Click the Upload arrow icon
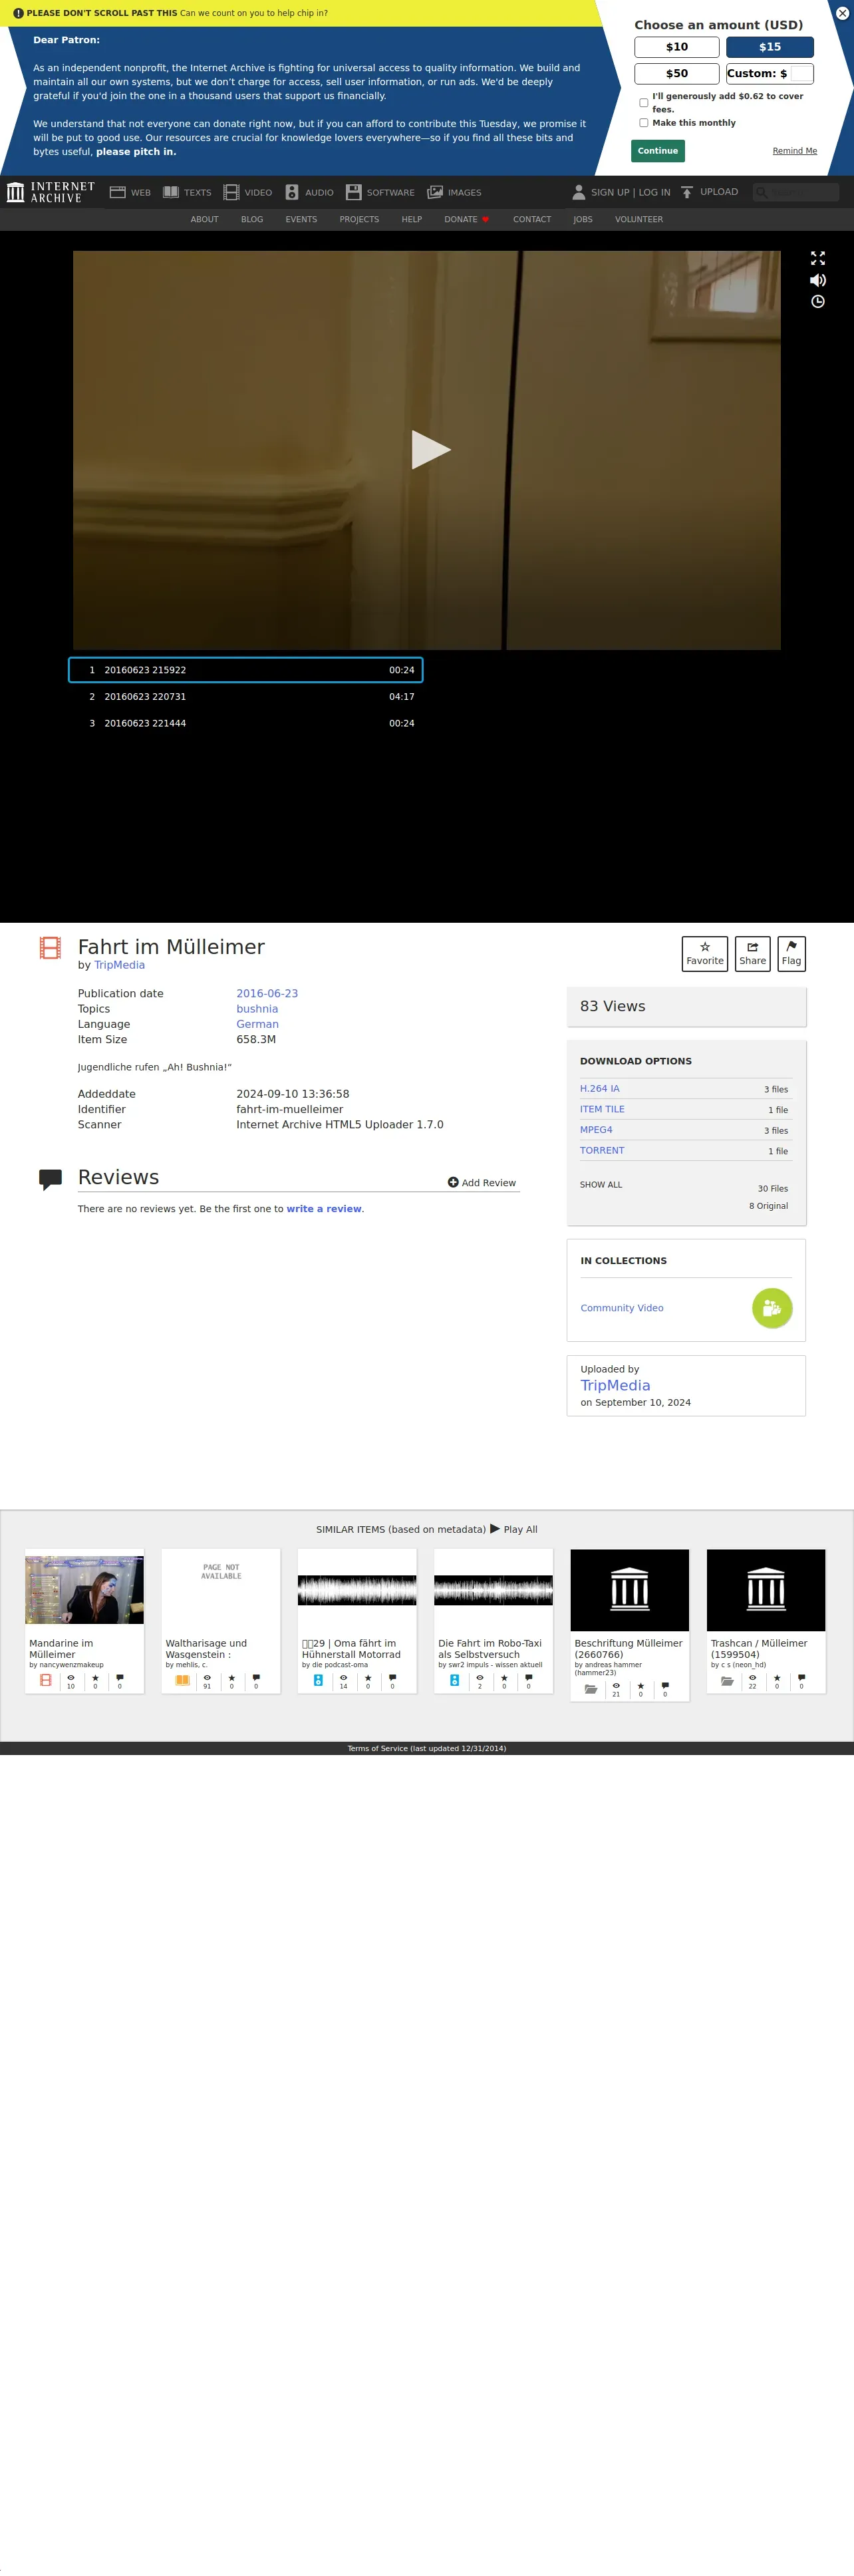 [x=687, y=192]
